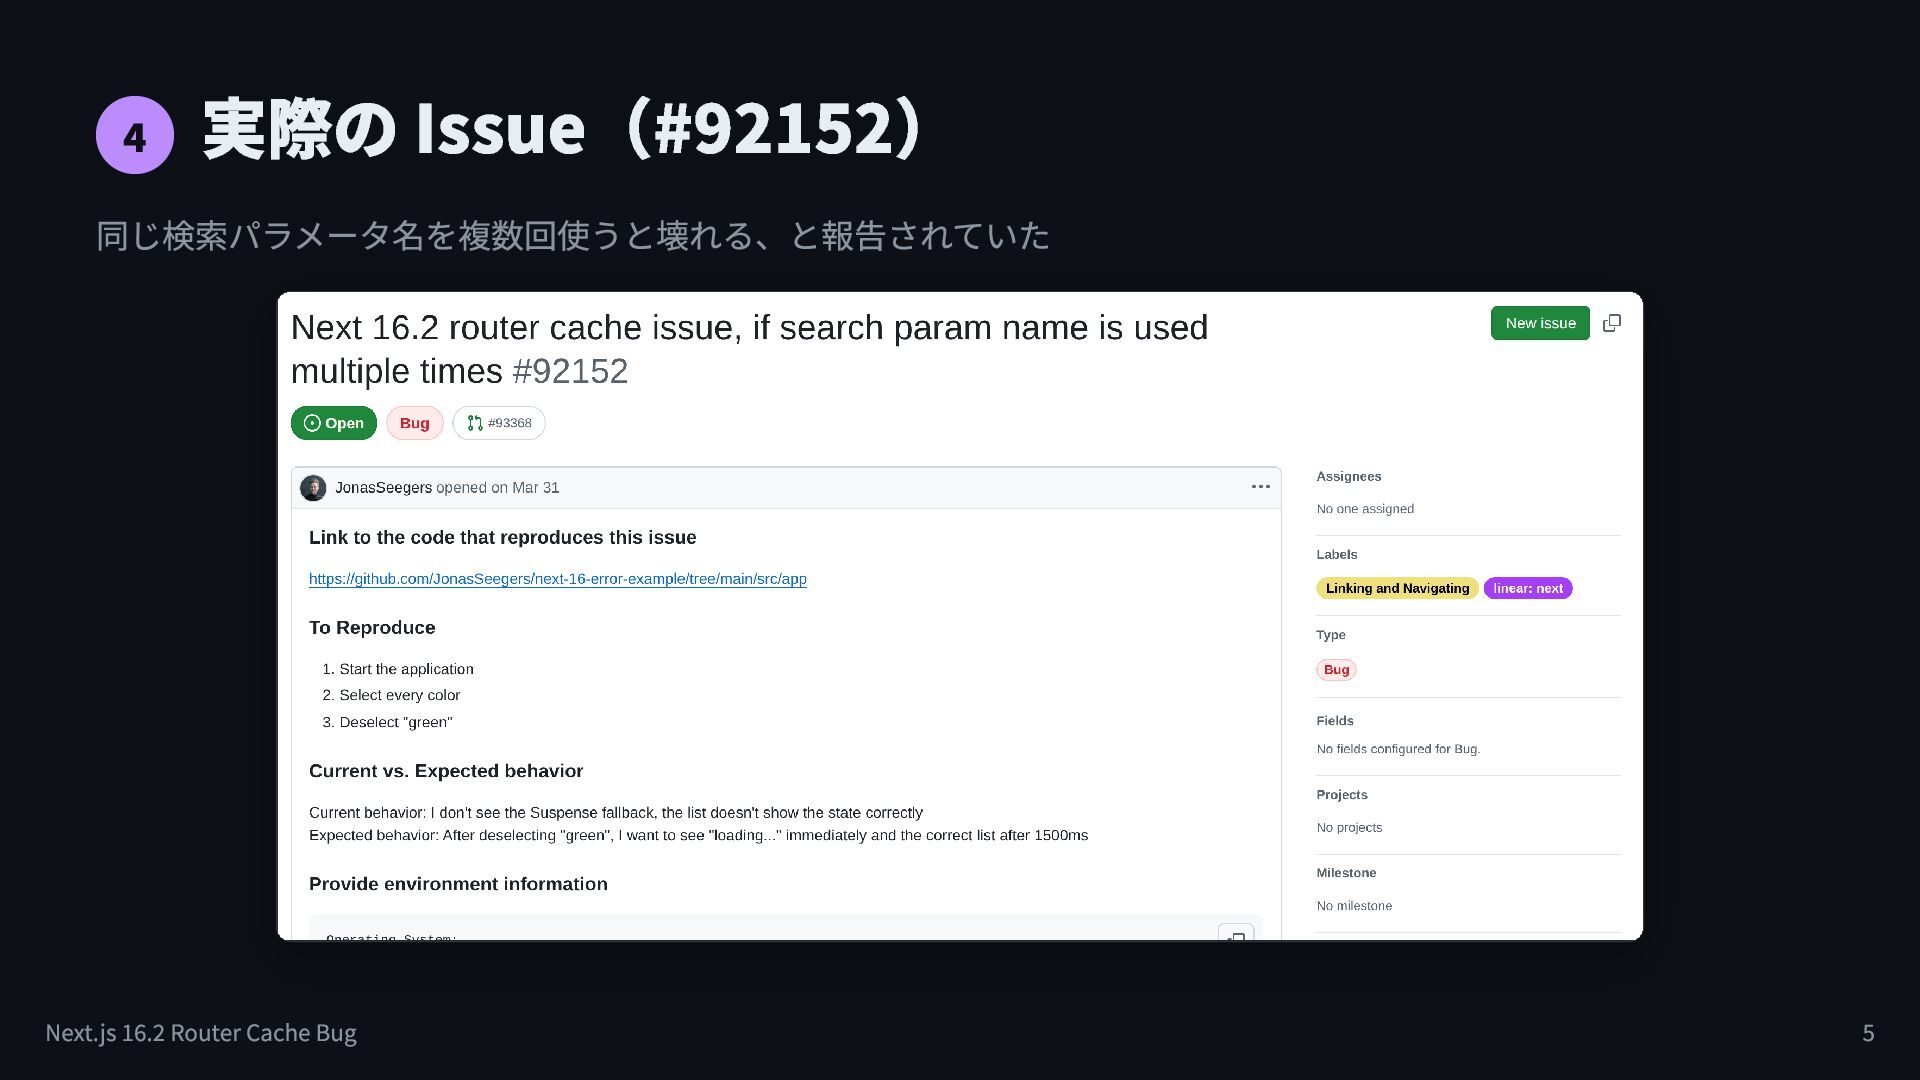Open the linear: next label
The height and width of the screenshot is (1080, 1920).
click(x=1528, y=588)
